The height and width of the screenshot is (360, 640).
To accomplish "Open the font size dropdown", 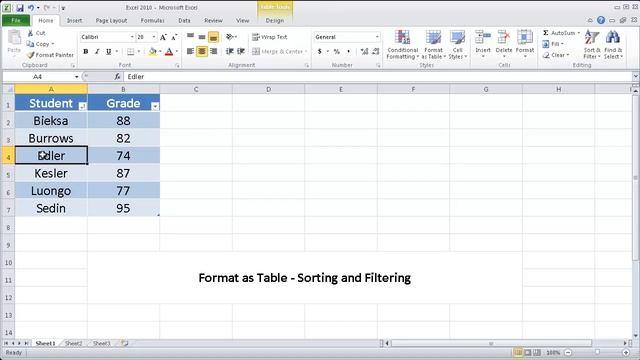I will tap(154, 37).
